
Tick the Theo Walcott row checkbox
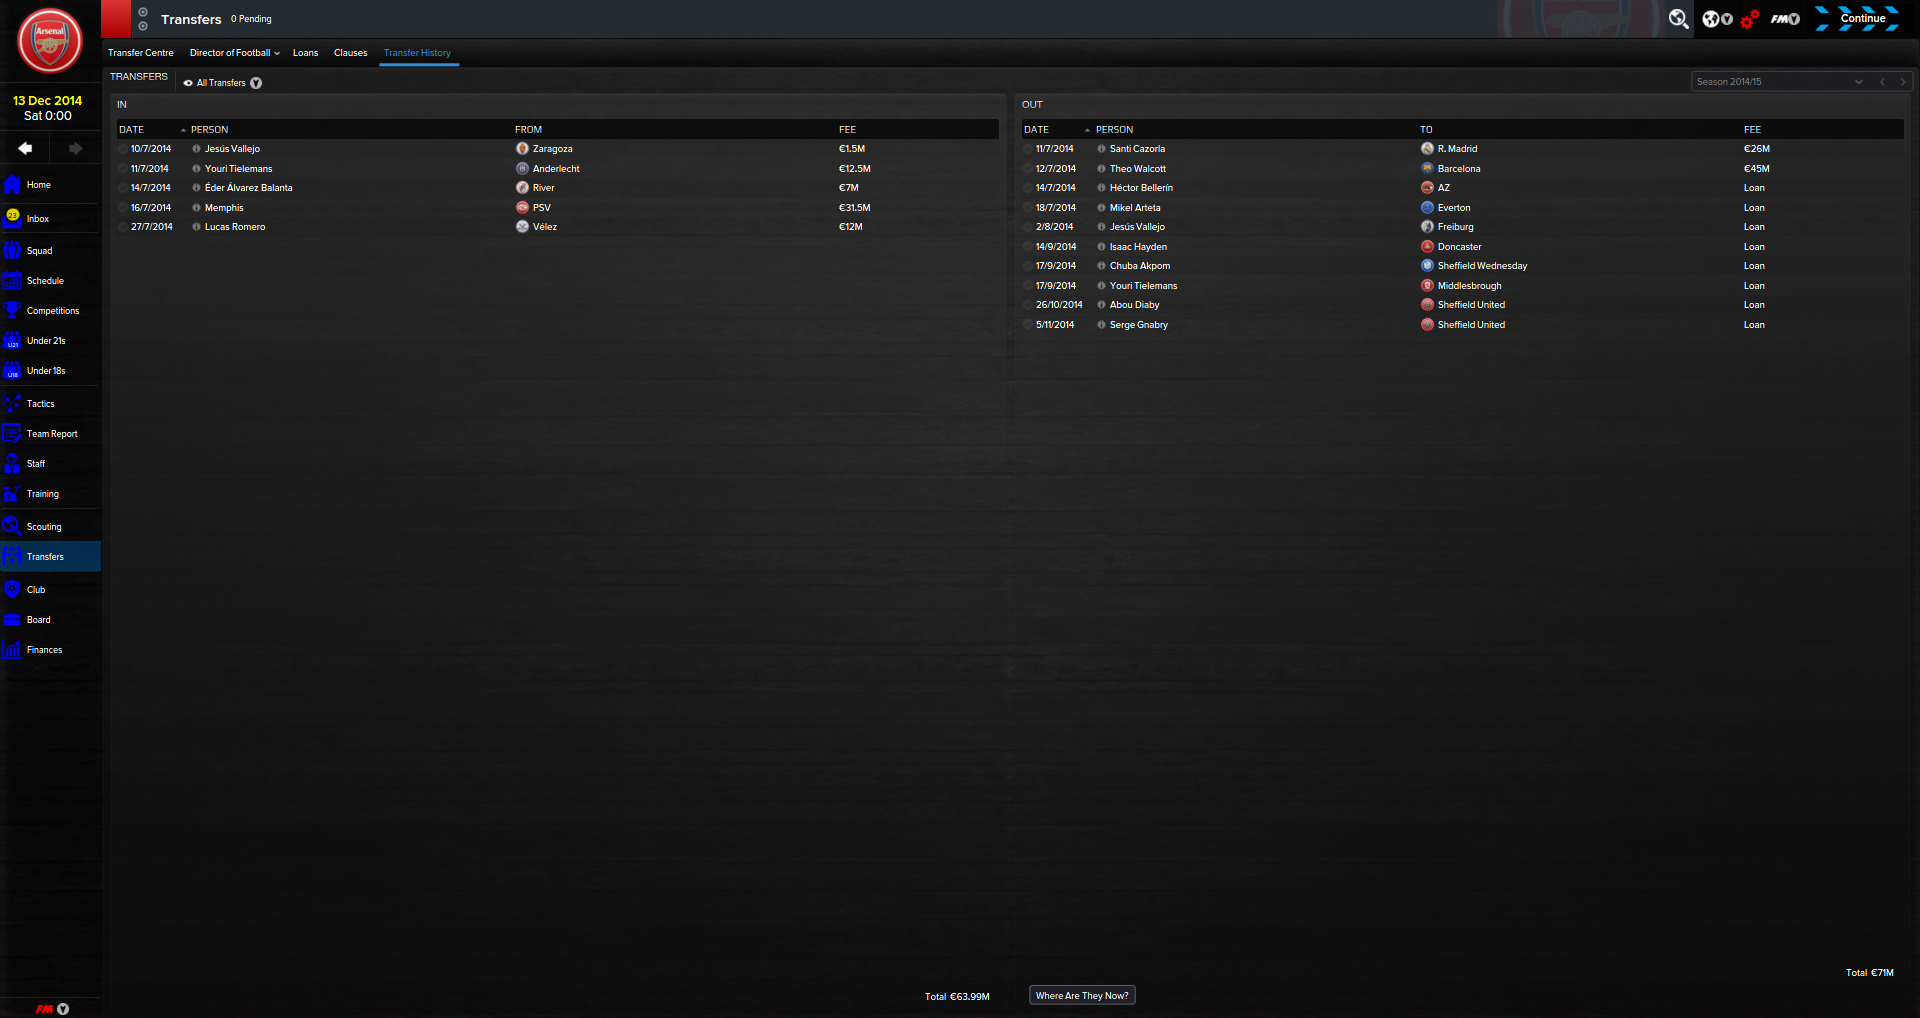pyautogui.click(x=1028, y=169)
